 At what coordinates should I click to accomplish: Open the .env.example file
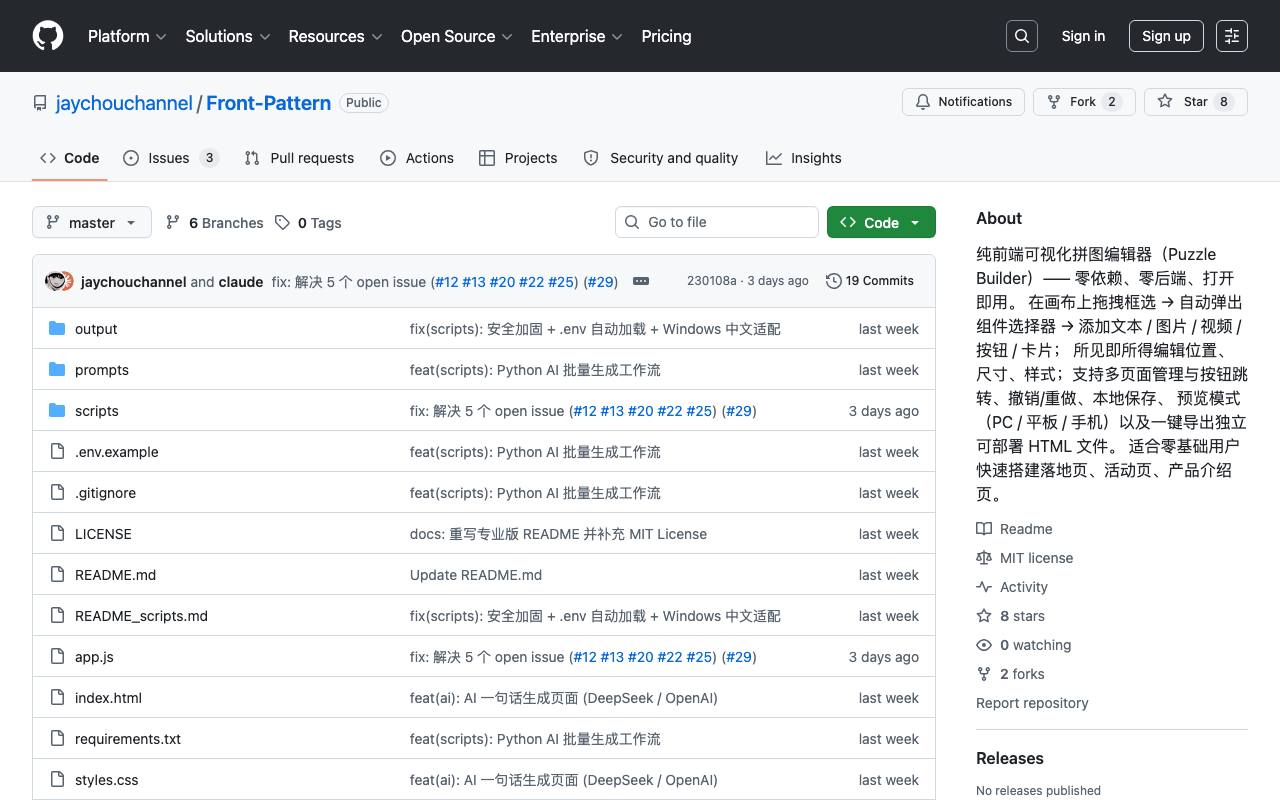pos(117,452)
